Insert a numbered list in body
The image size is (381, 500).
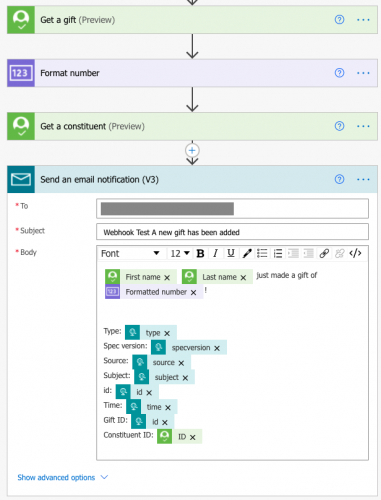click(278, 254)
